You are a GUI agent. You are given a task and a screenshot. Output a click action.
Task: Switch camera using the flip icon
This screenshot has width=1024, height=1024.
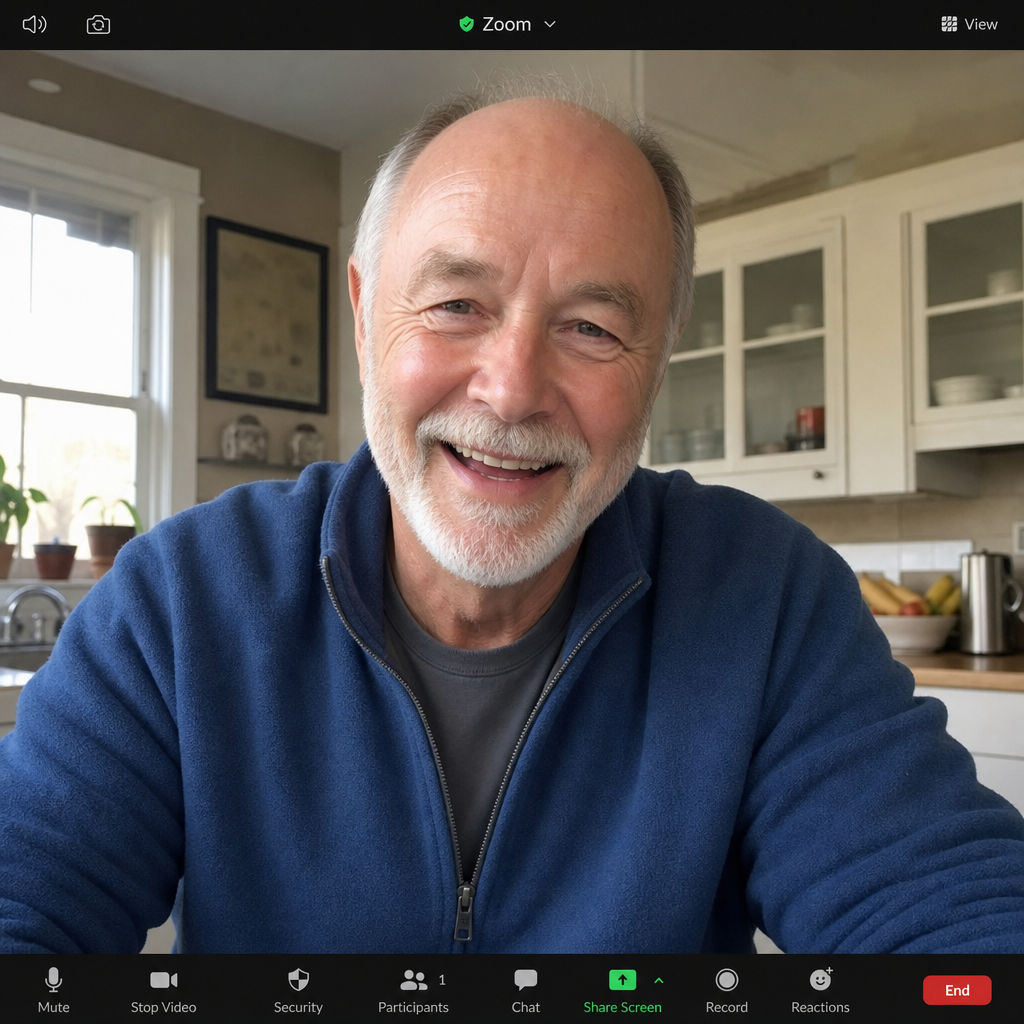point(98,25)
